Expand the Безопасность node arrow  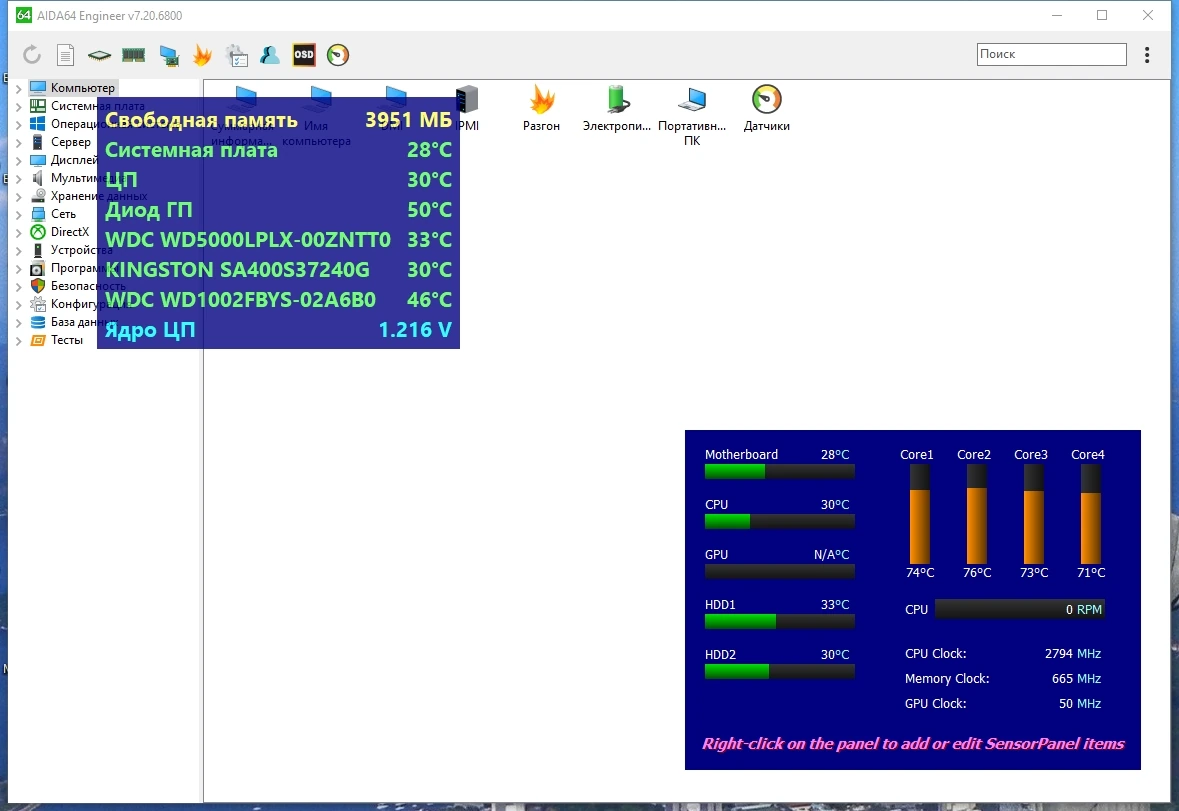point(19,286)
